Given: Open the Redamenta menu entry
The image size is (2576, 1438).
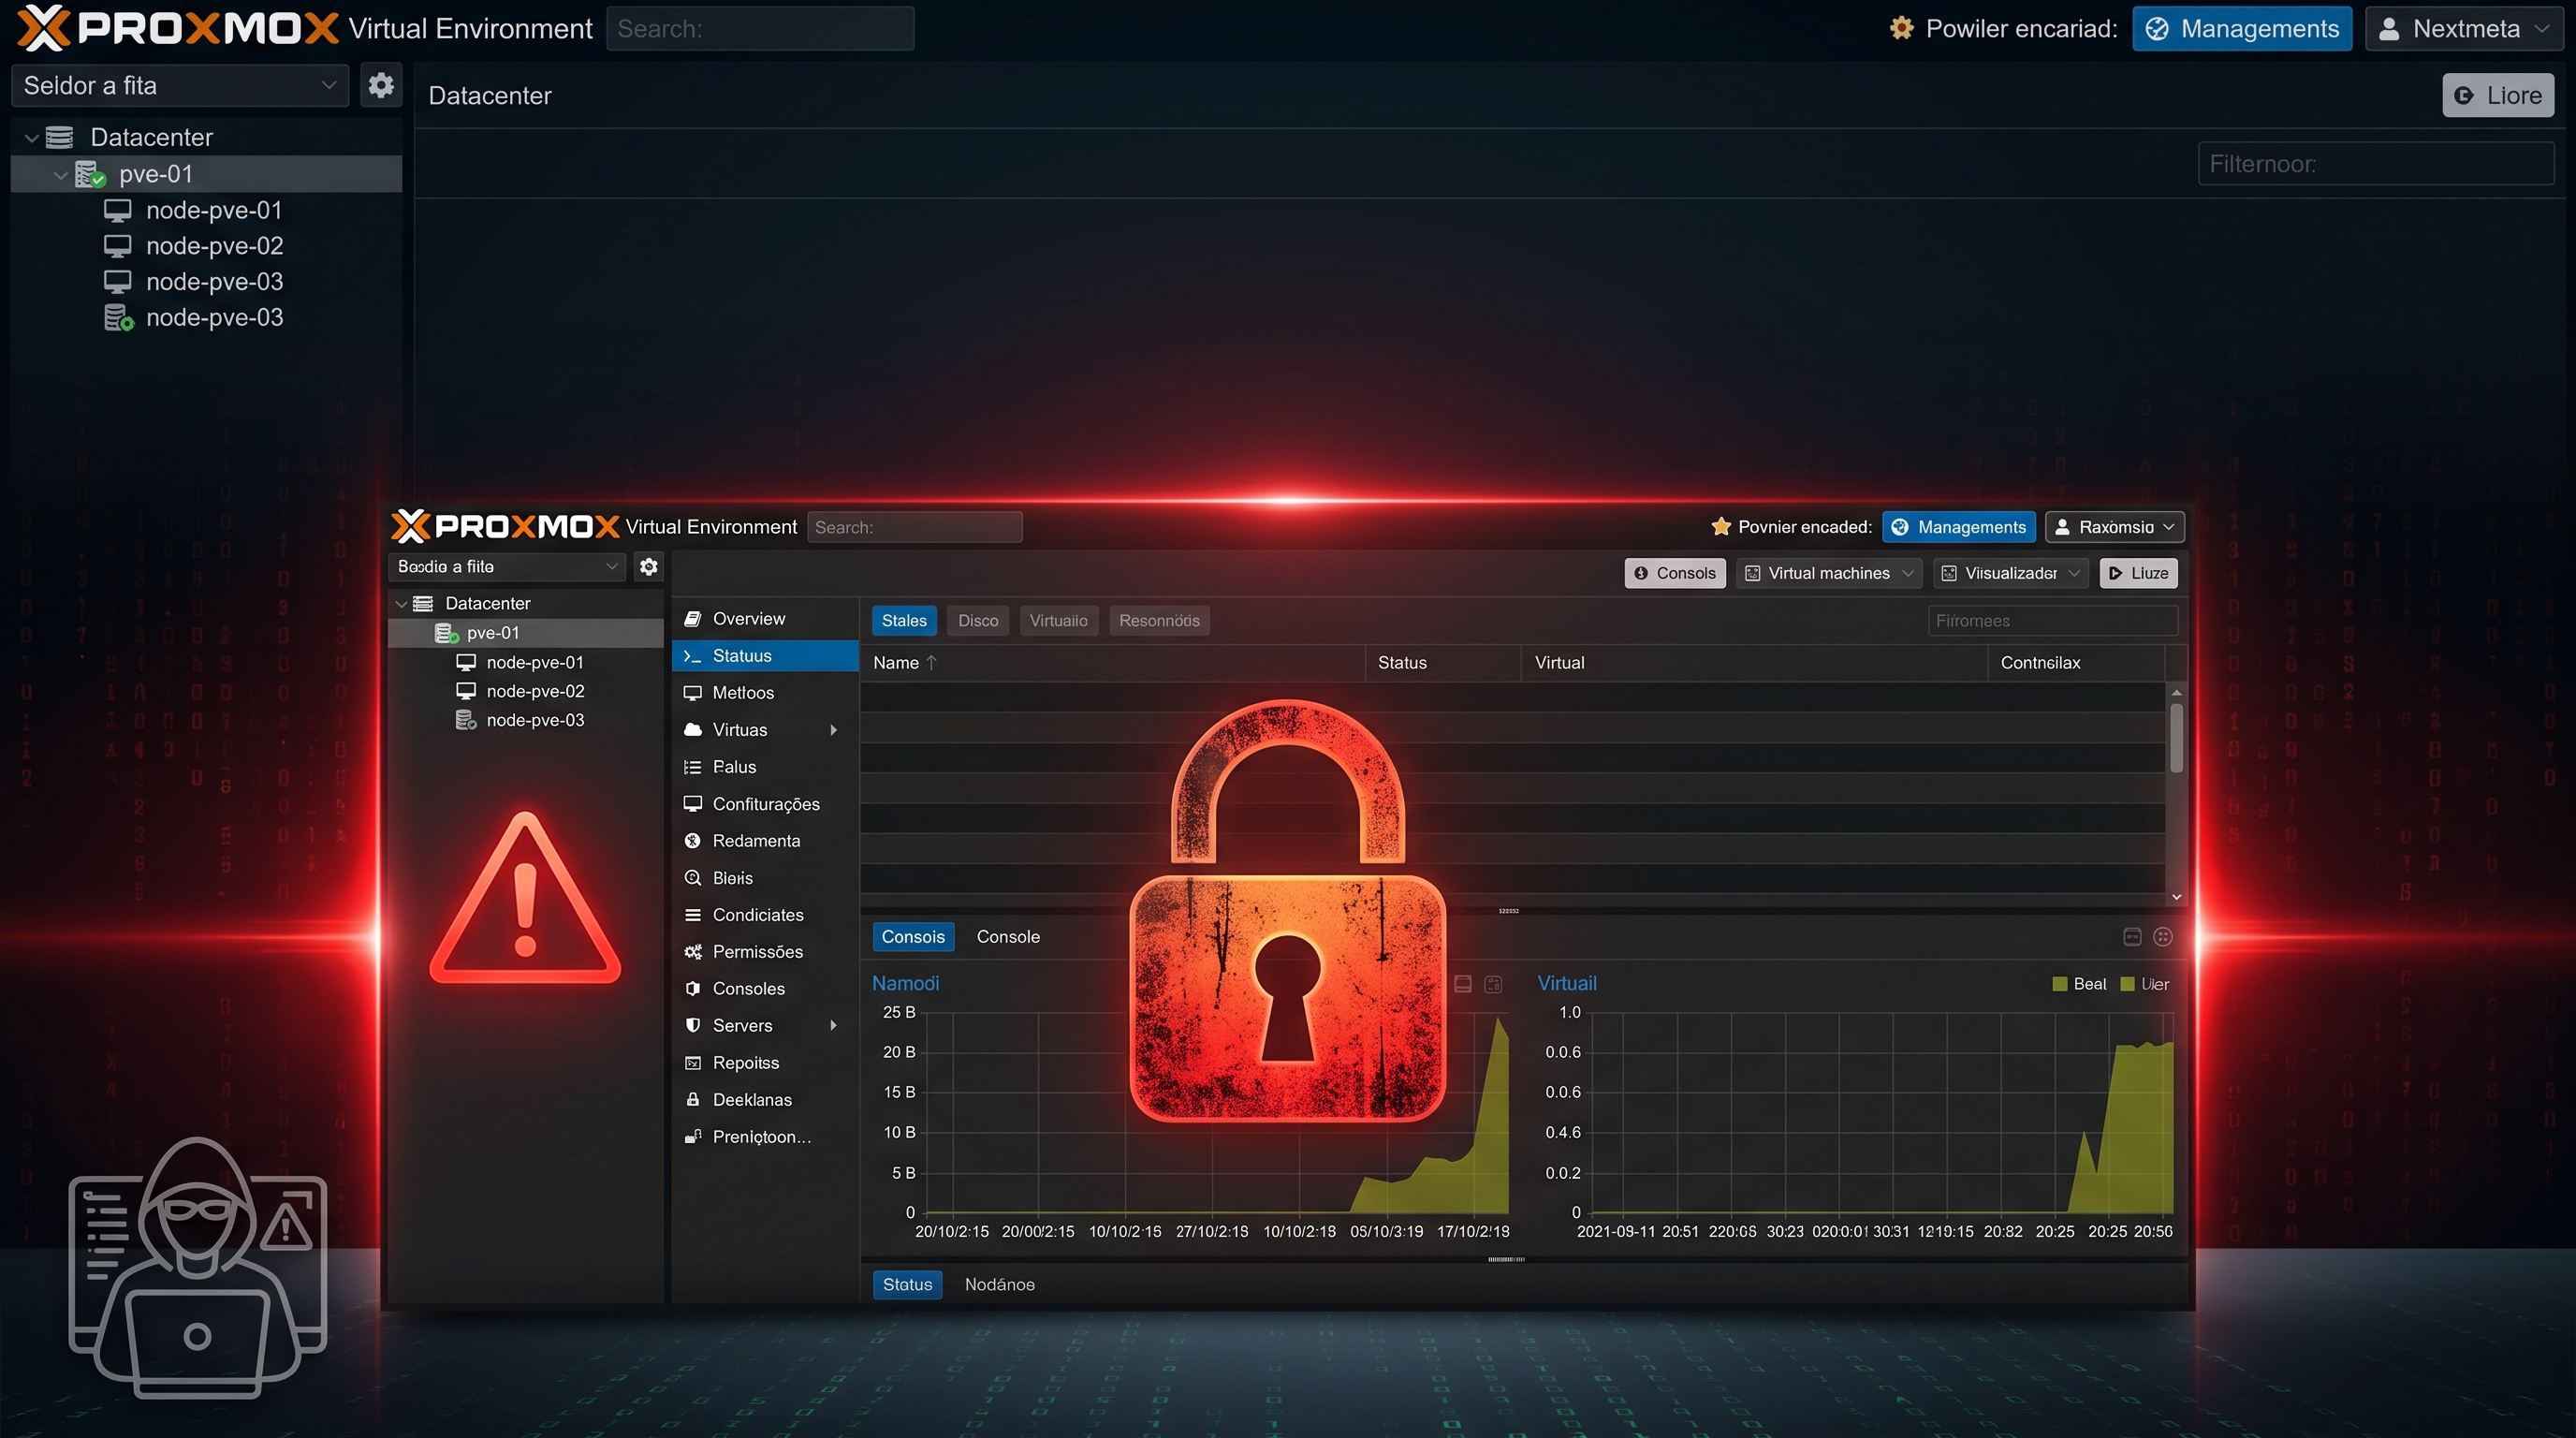Looking at the screenshot, I should (765, 840).
